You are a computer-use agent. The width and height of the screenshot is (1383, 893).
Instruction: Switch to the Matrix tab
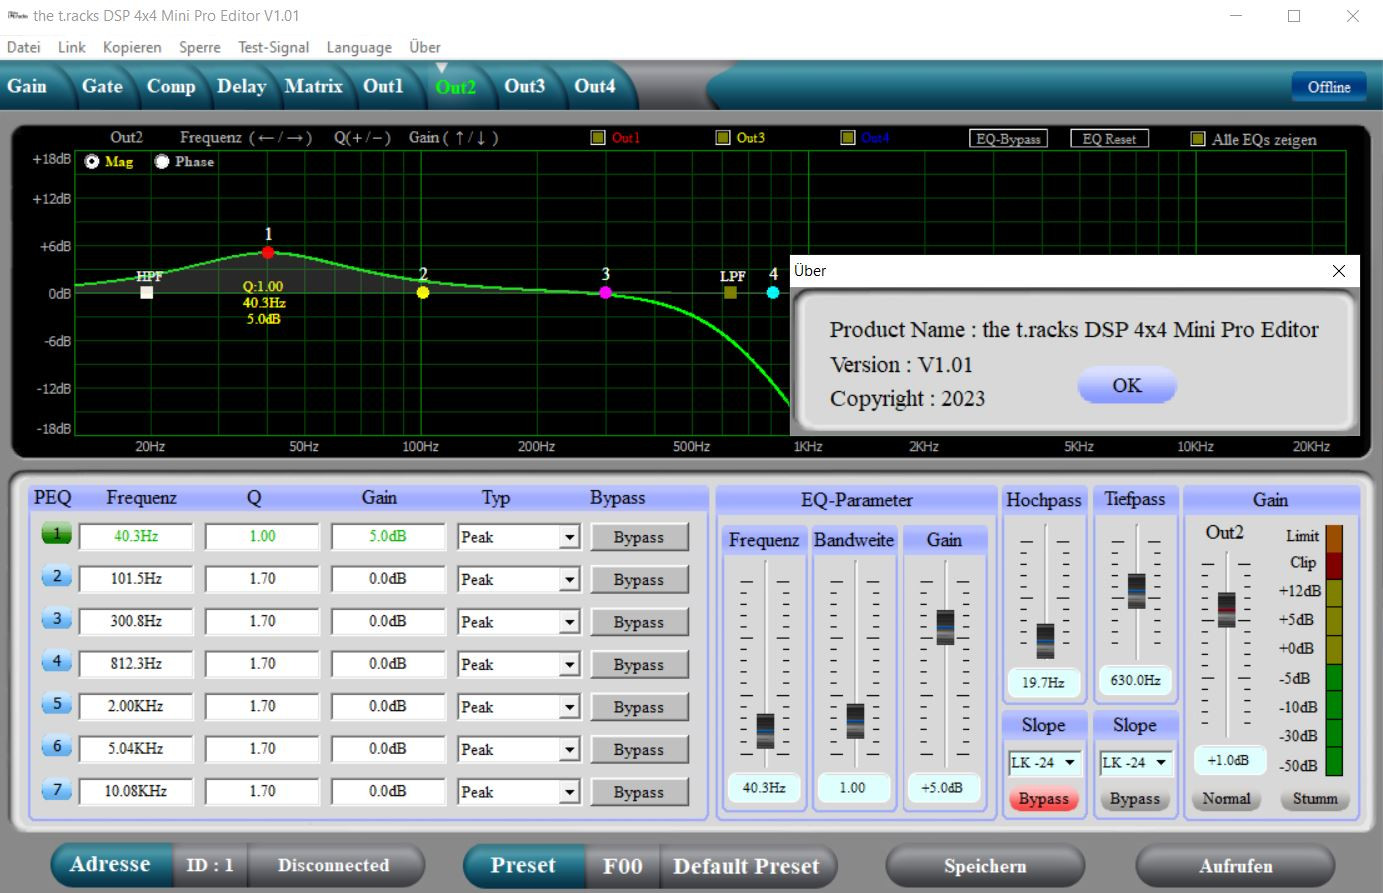[313, 86]
